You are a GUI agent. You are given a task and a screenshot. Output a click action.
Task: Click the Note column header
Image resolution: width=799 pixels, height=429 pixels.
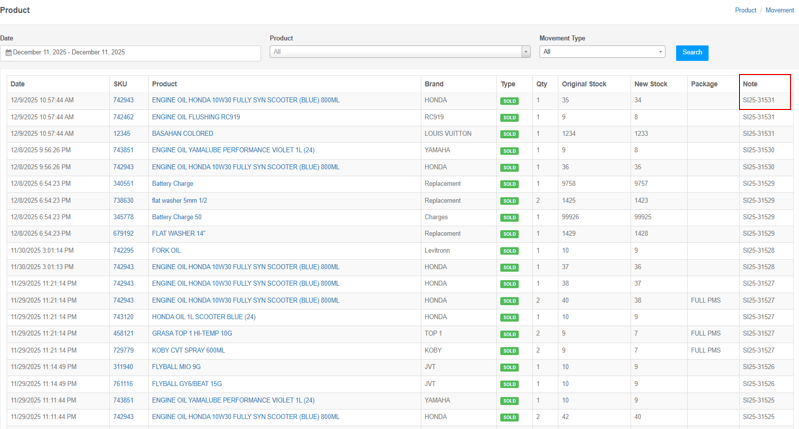tap(750, 84)
